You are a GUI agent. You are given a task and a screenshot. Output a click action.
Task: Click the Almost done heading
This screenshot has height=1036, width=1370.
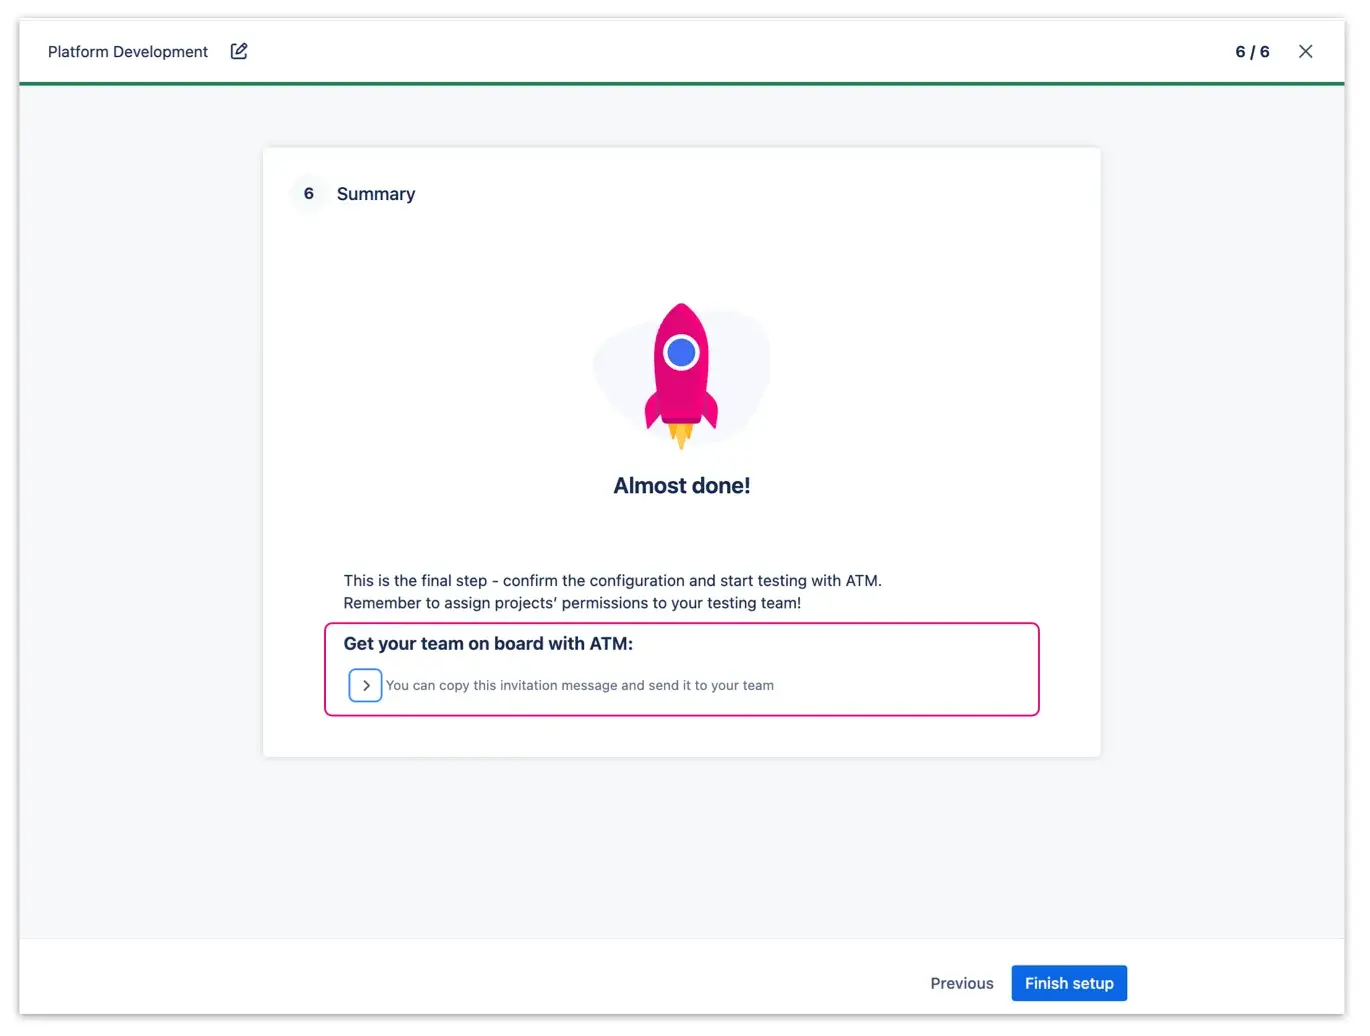click(x=682, y=485)
